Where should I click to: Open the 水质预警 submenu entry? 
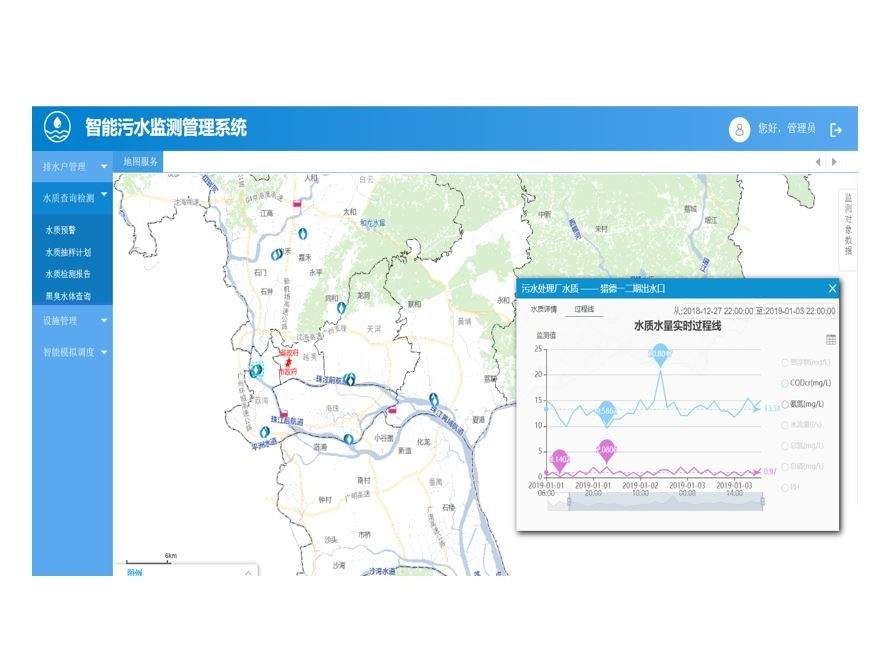click(x=61, y=230)
